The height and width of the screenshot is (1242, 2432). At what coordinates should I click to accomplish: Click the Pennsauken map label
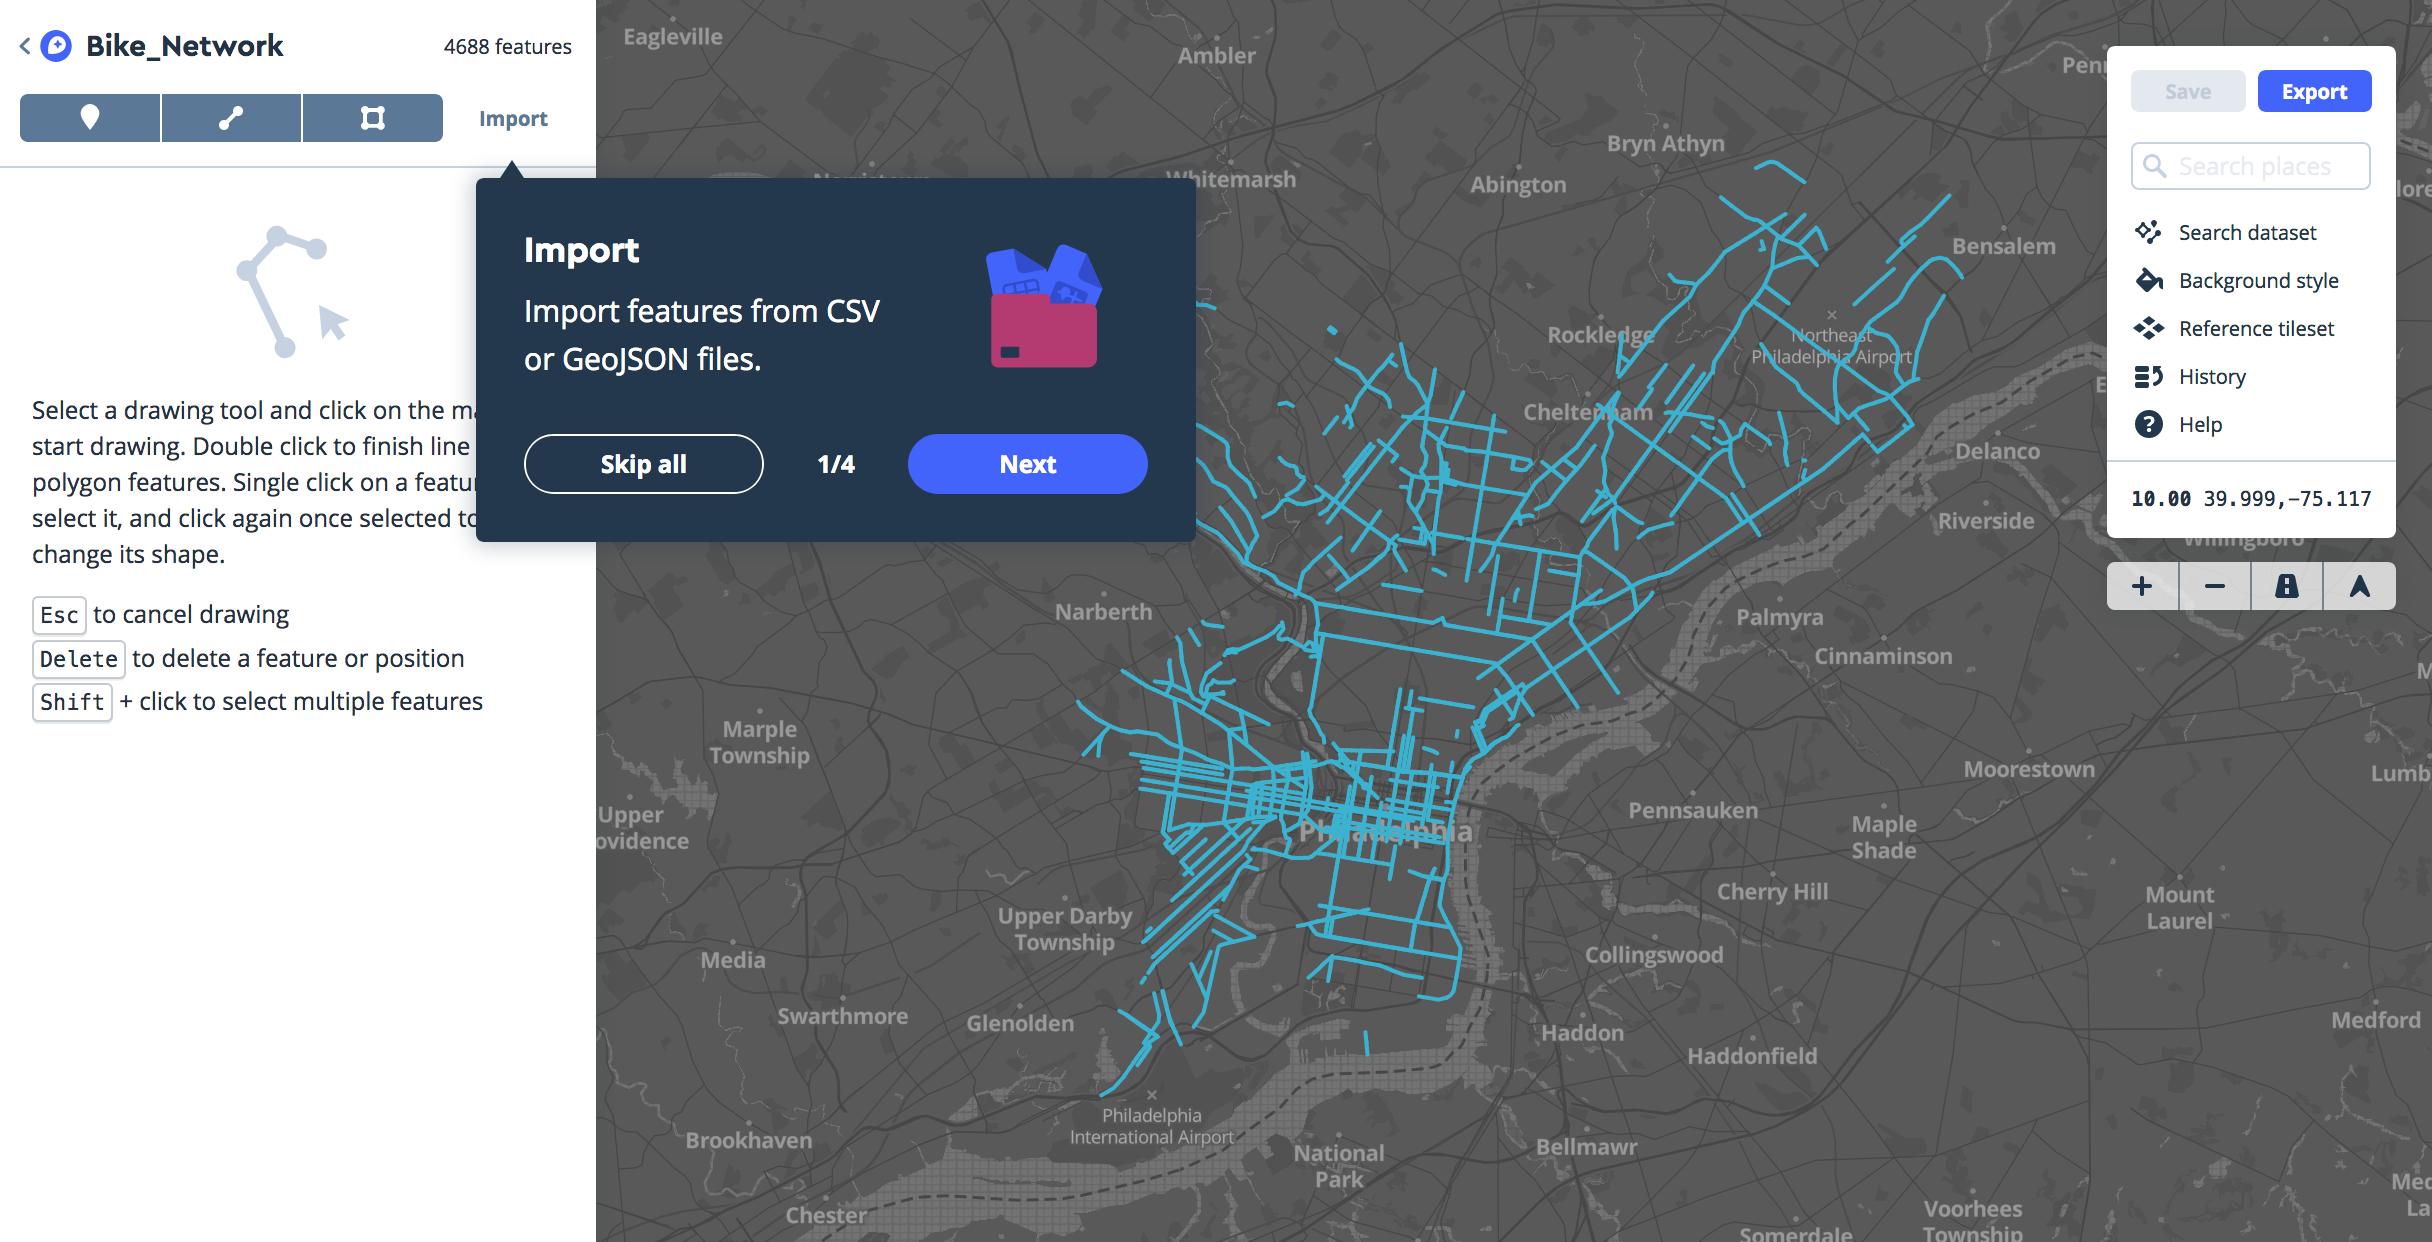1693,810
